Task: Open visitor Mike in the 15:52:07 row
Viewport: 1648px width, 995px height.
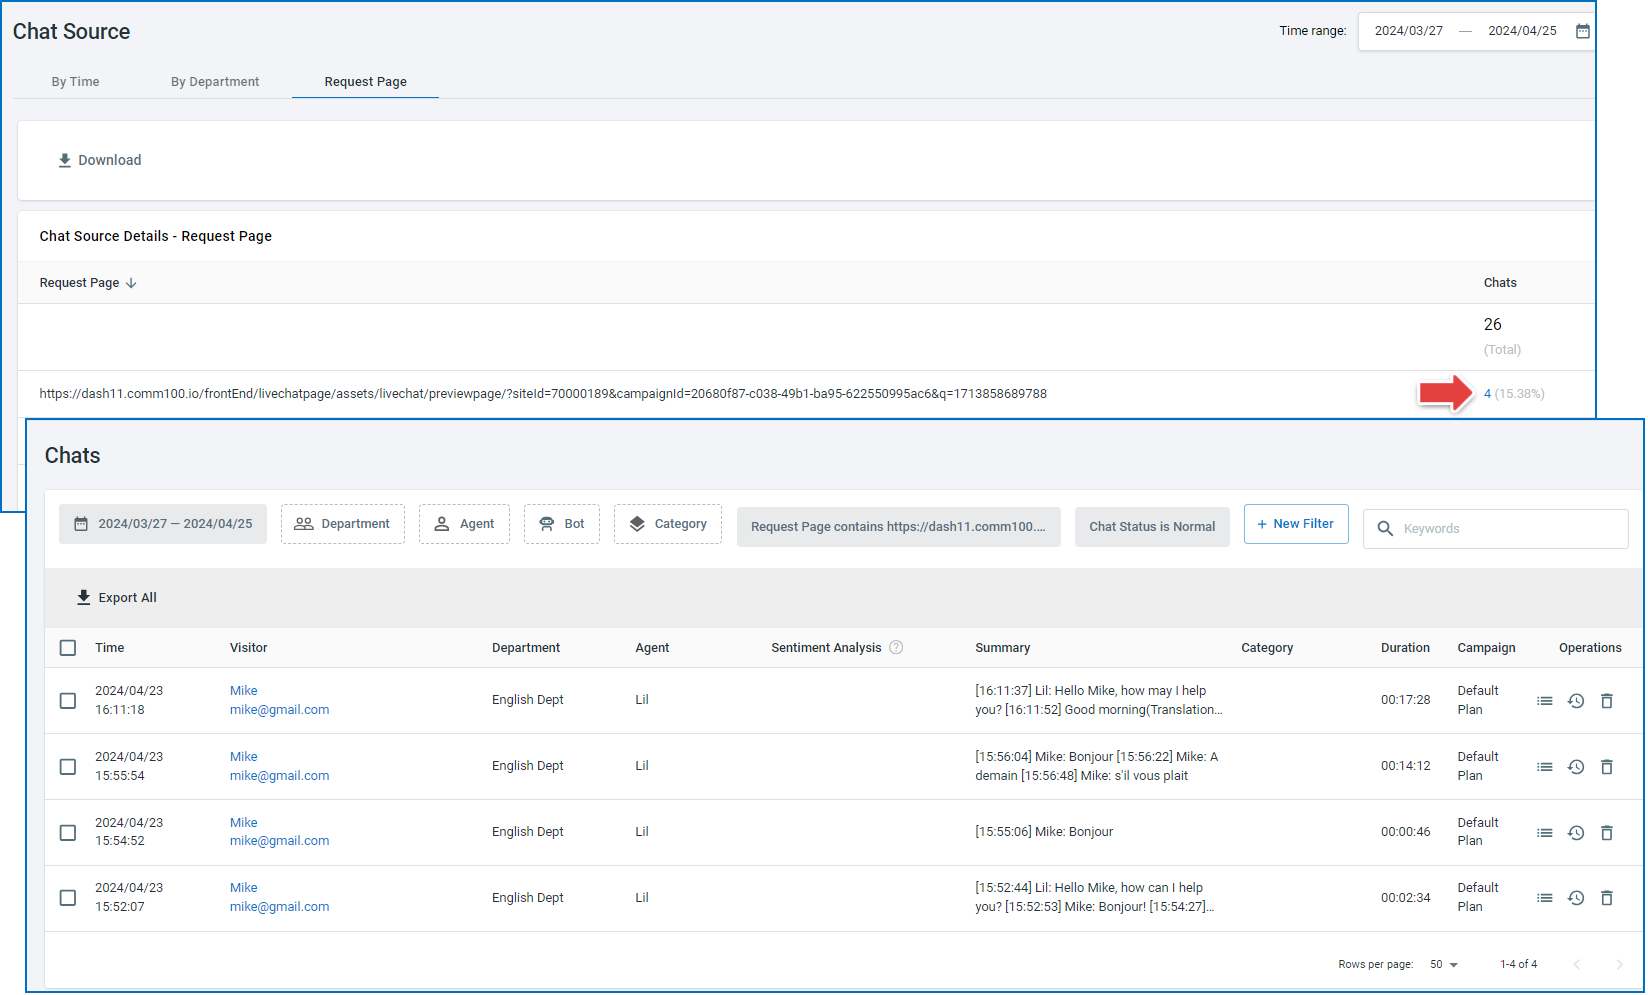Action: point(244,888)
